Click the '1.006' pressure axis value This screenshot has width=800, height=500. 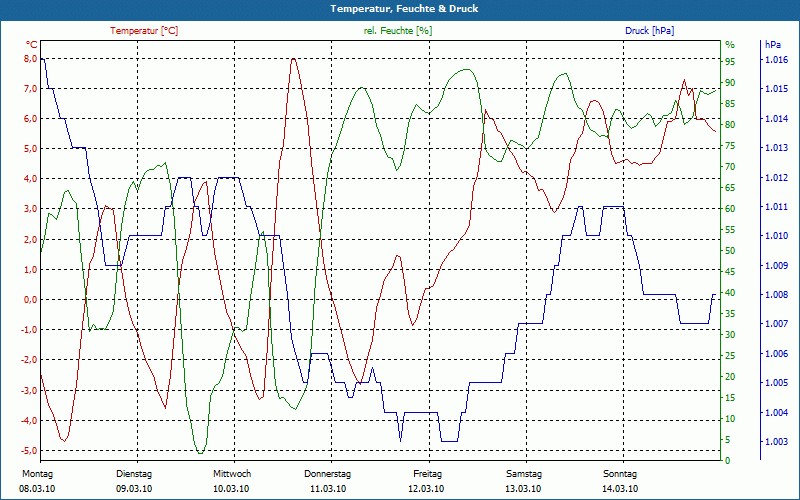(776, 354)
